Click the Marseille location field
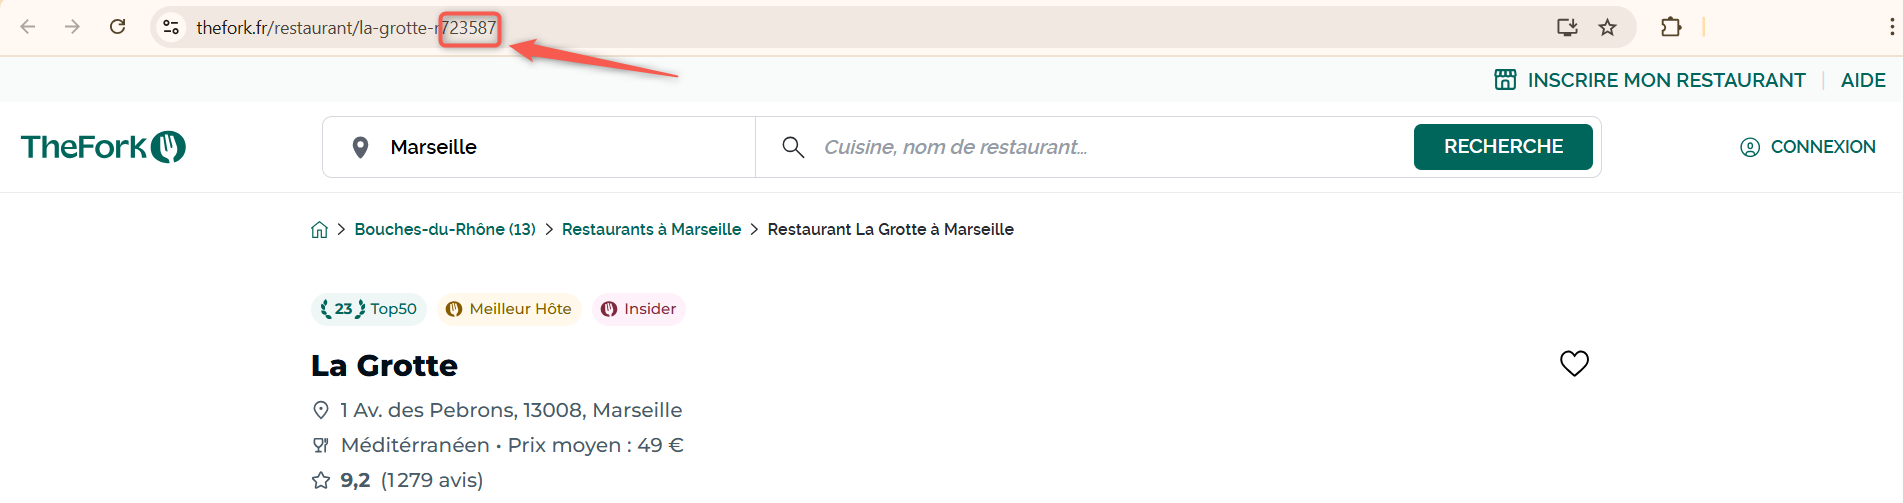1903x503 pixels. click(540, 147)
